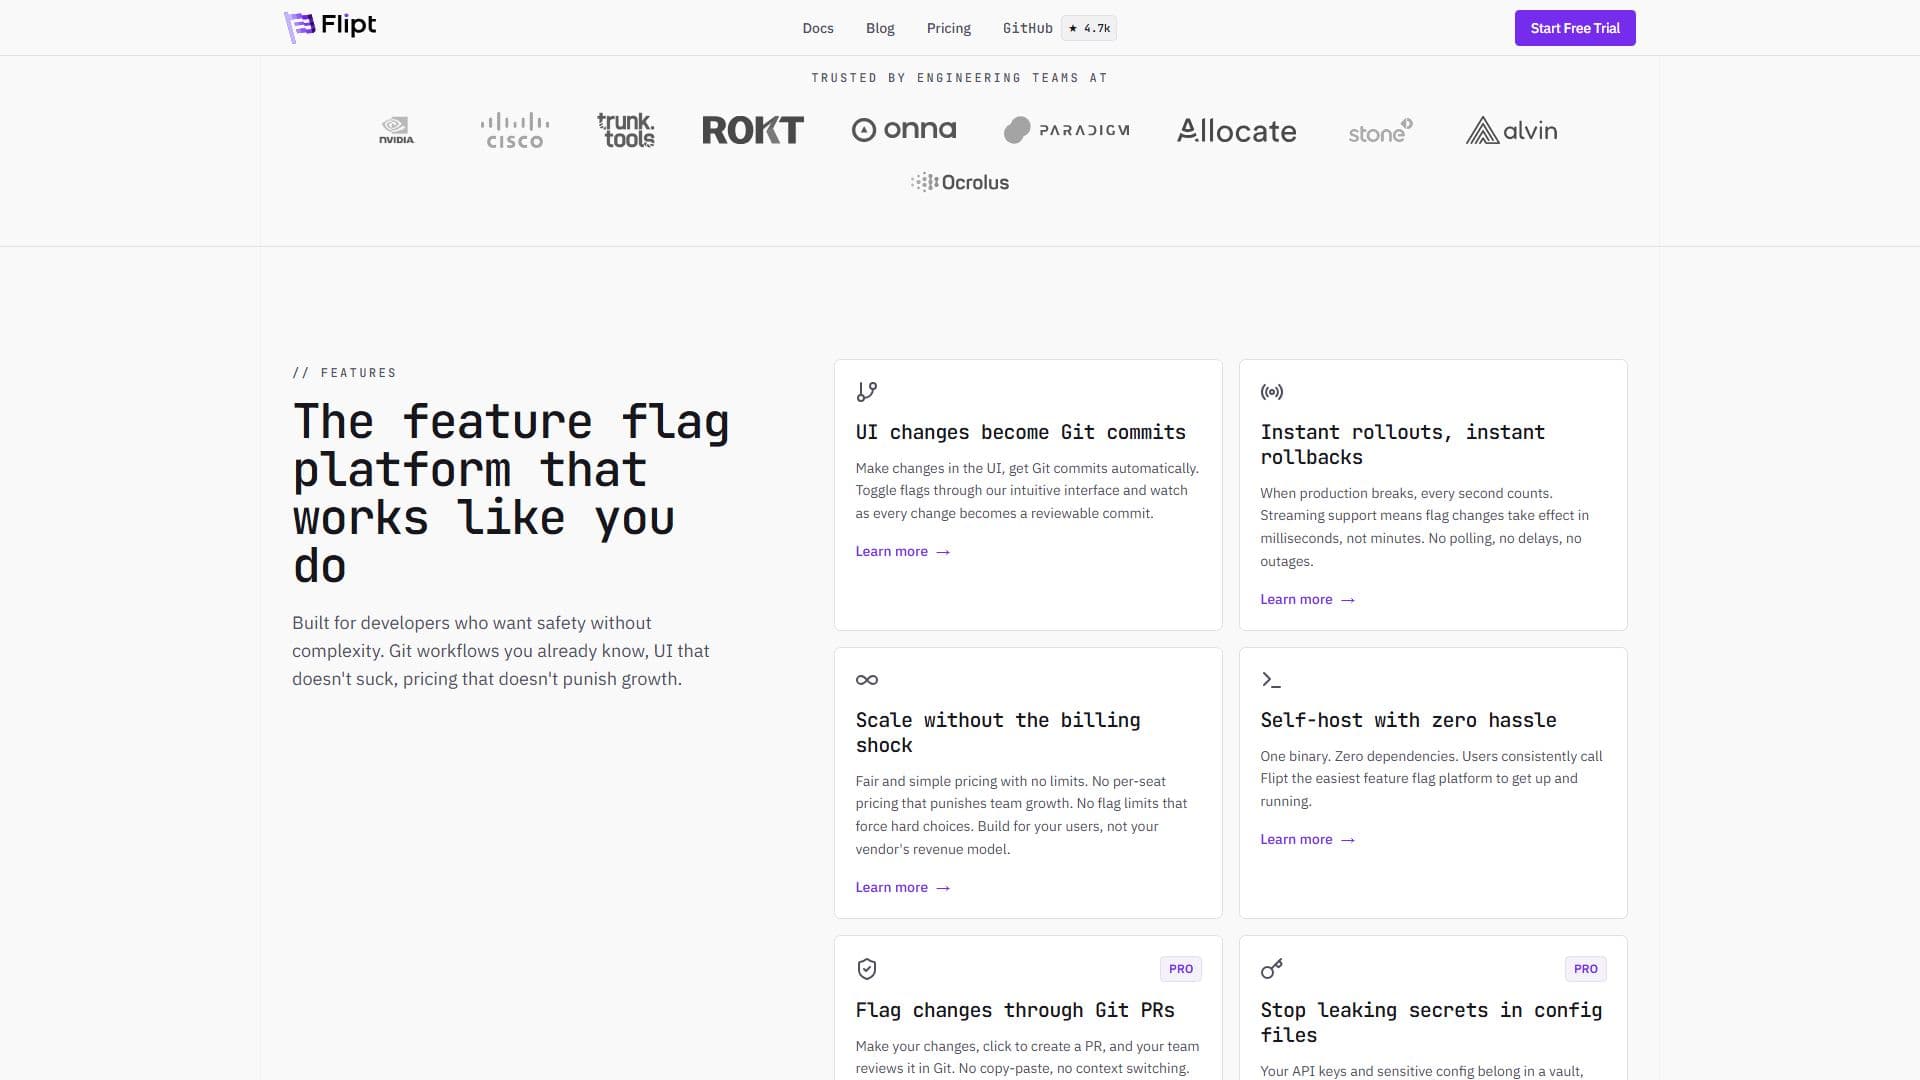Click the shield check icon in Flag changes card
This screenshot has width=1920, height=1080.
[x=867, y=969]
